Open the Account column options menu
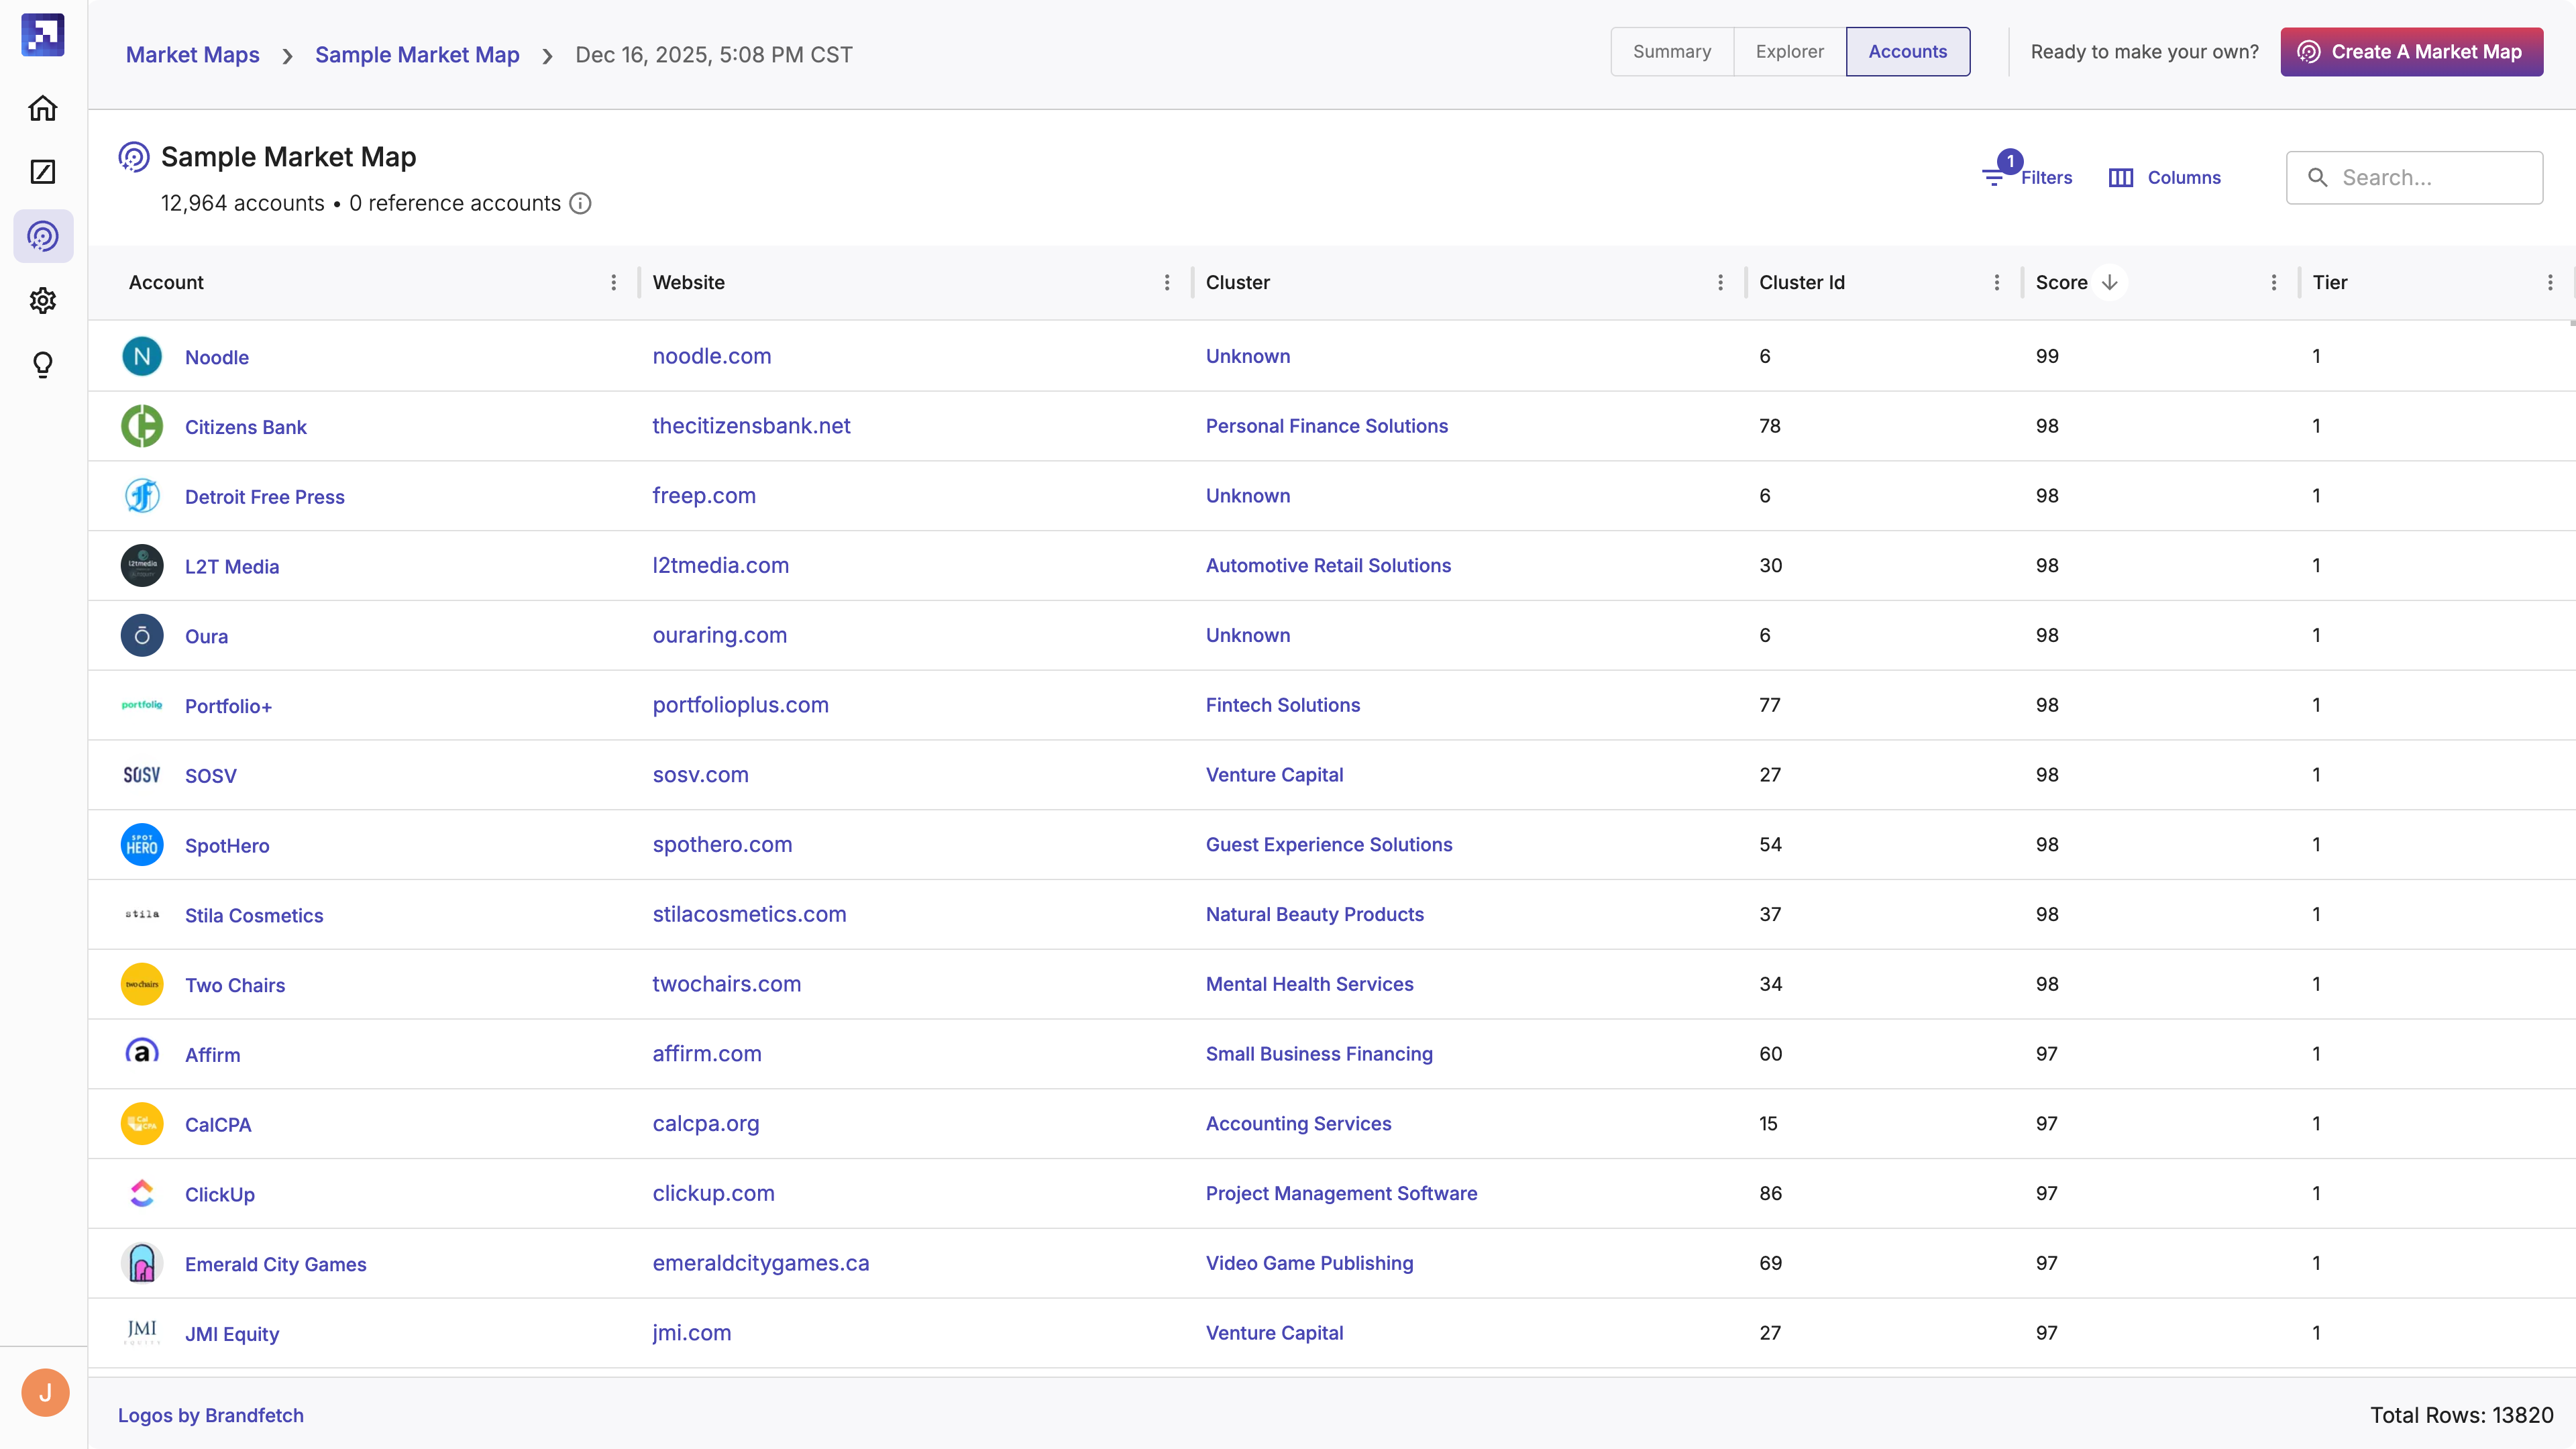Image resolution: width=2576 pixels, height=1449 pixels. click(x=613, y=282)
